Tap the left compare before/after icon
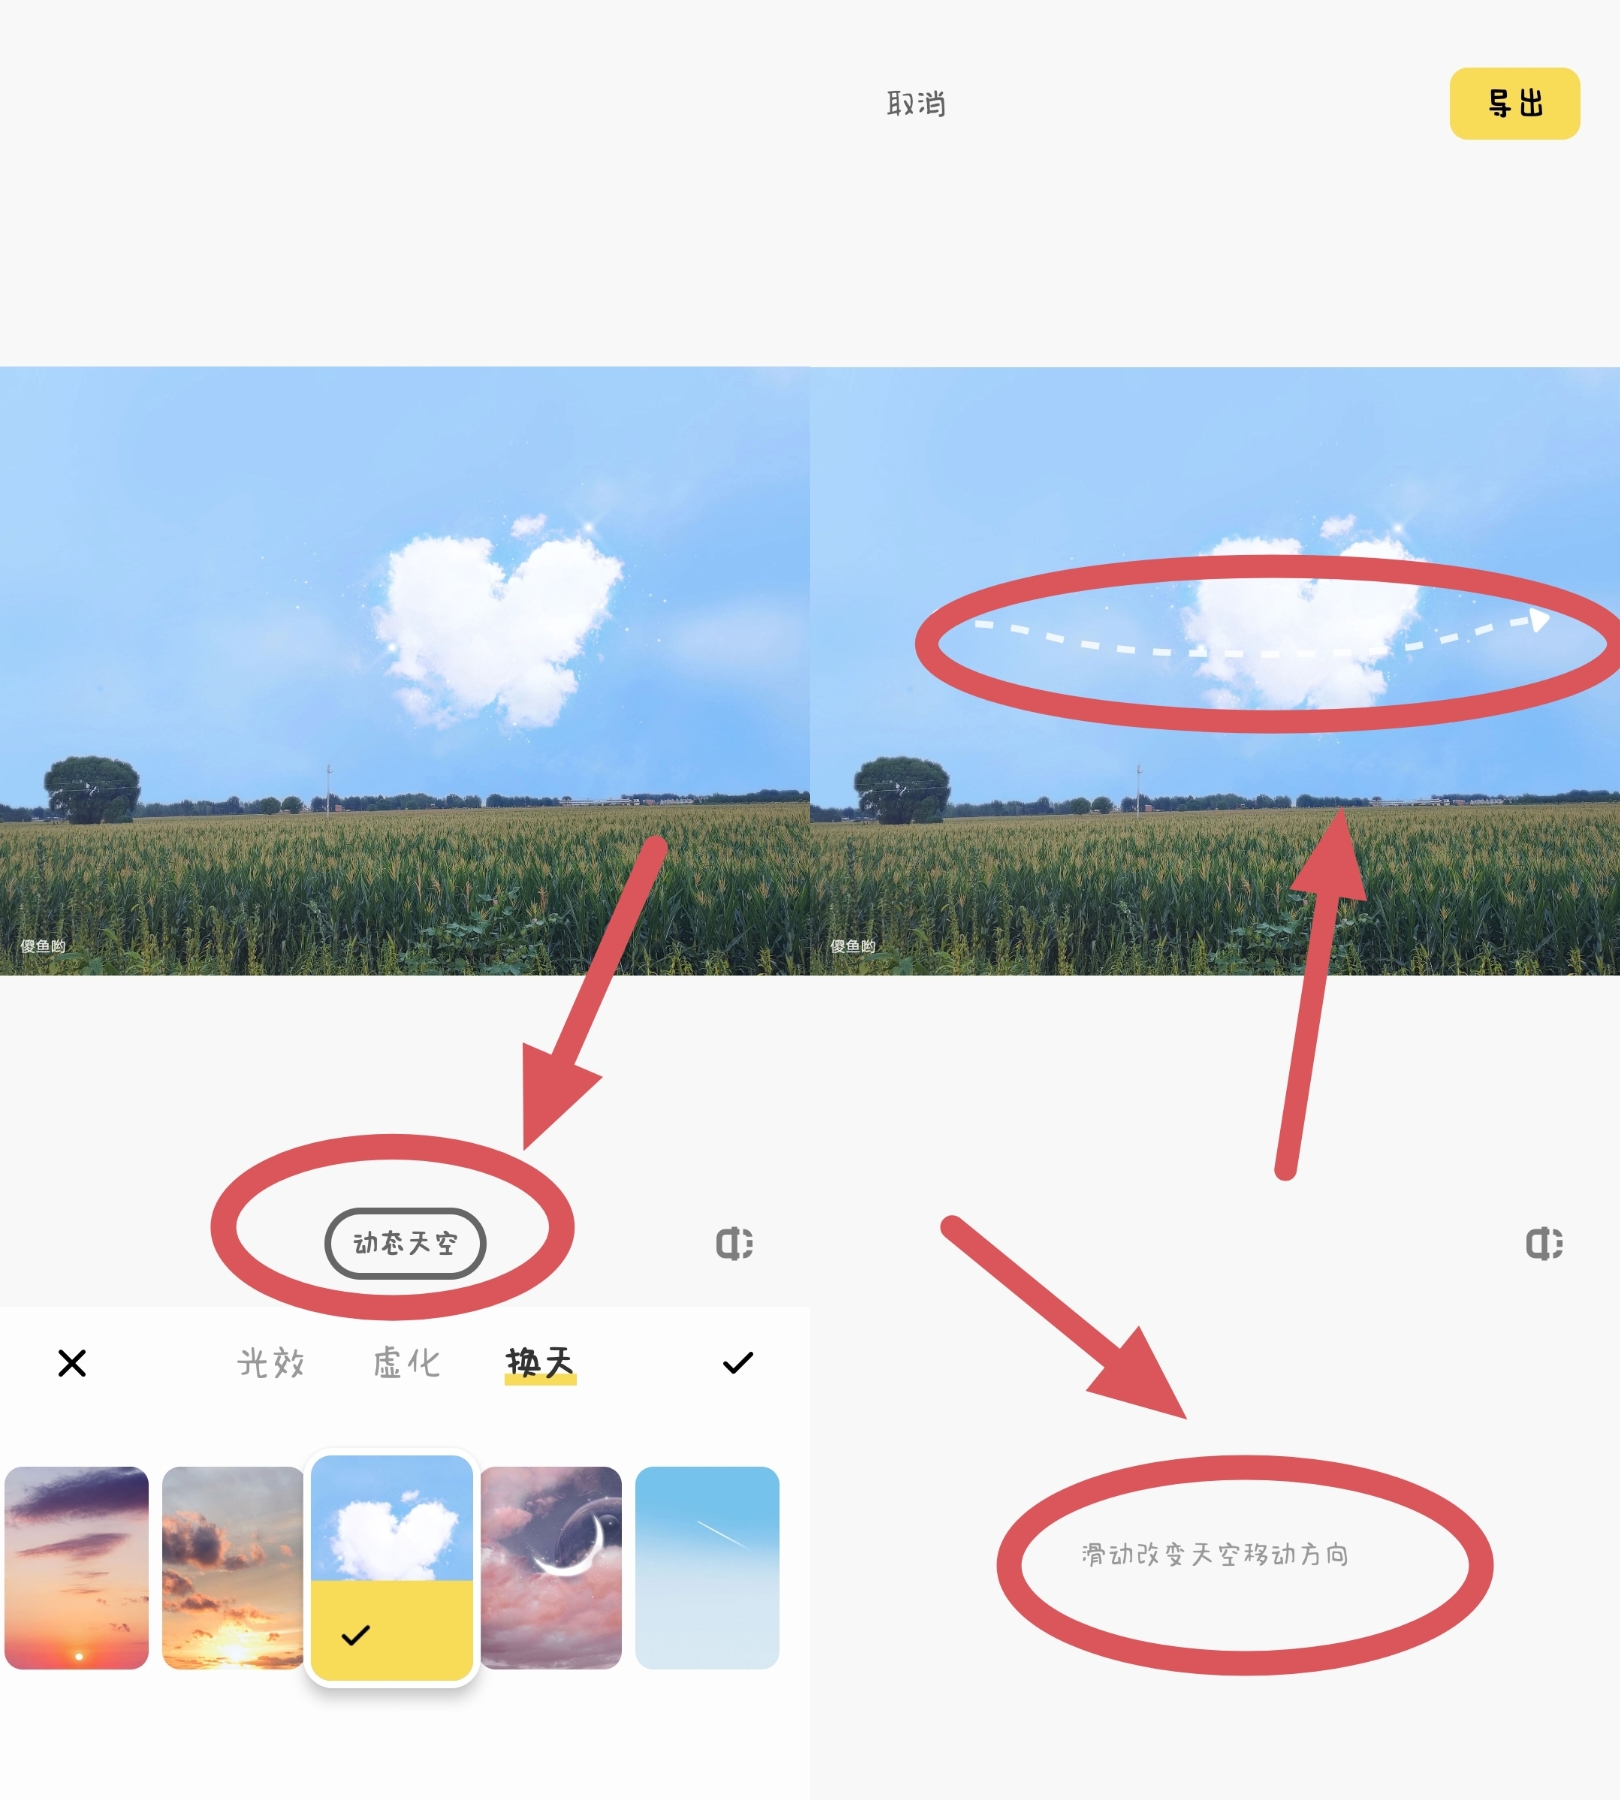 [x=734, y=1243]
